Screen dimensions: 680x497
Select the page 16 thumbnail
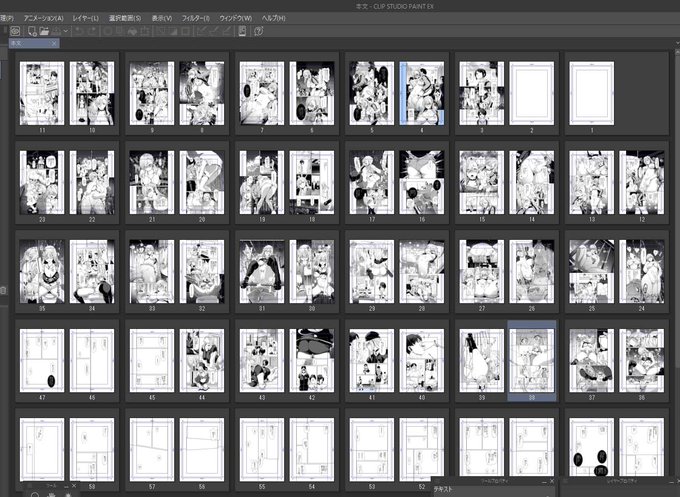pyautogui.click(x=422, y=182)
